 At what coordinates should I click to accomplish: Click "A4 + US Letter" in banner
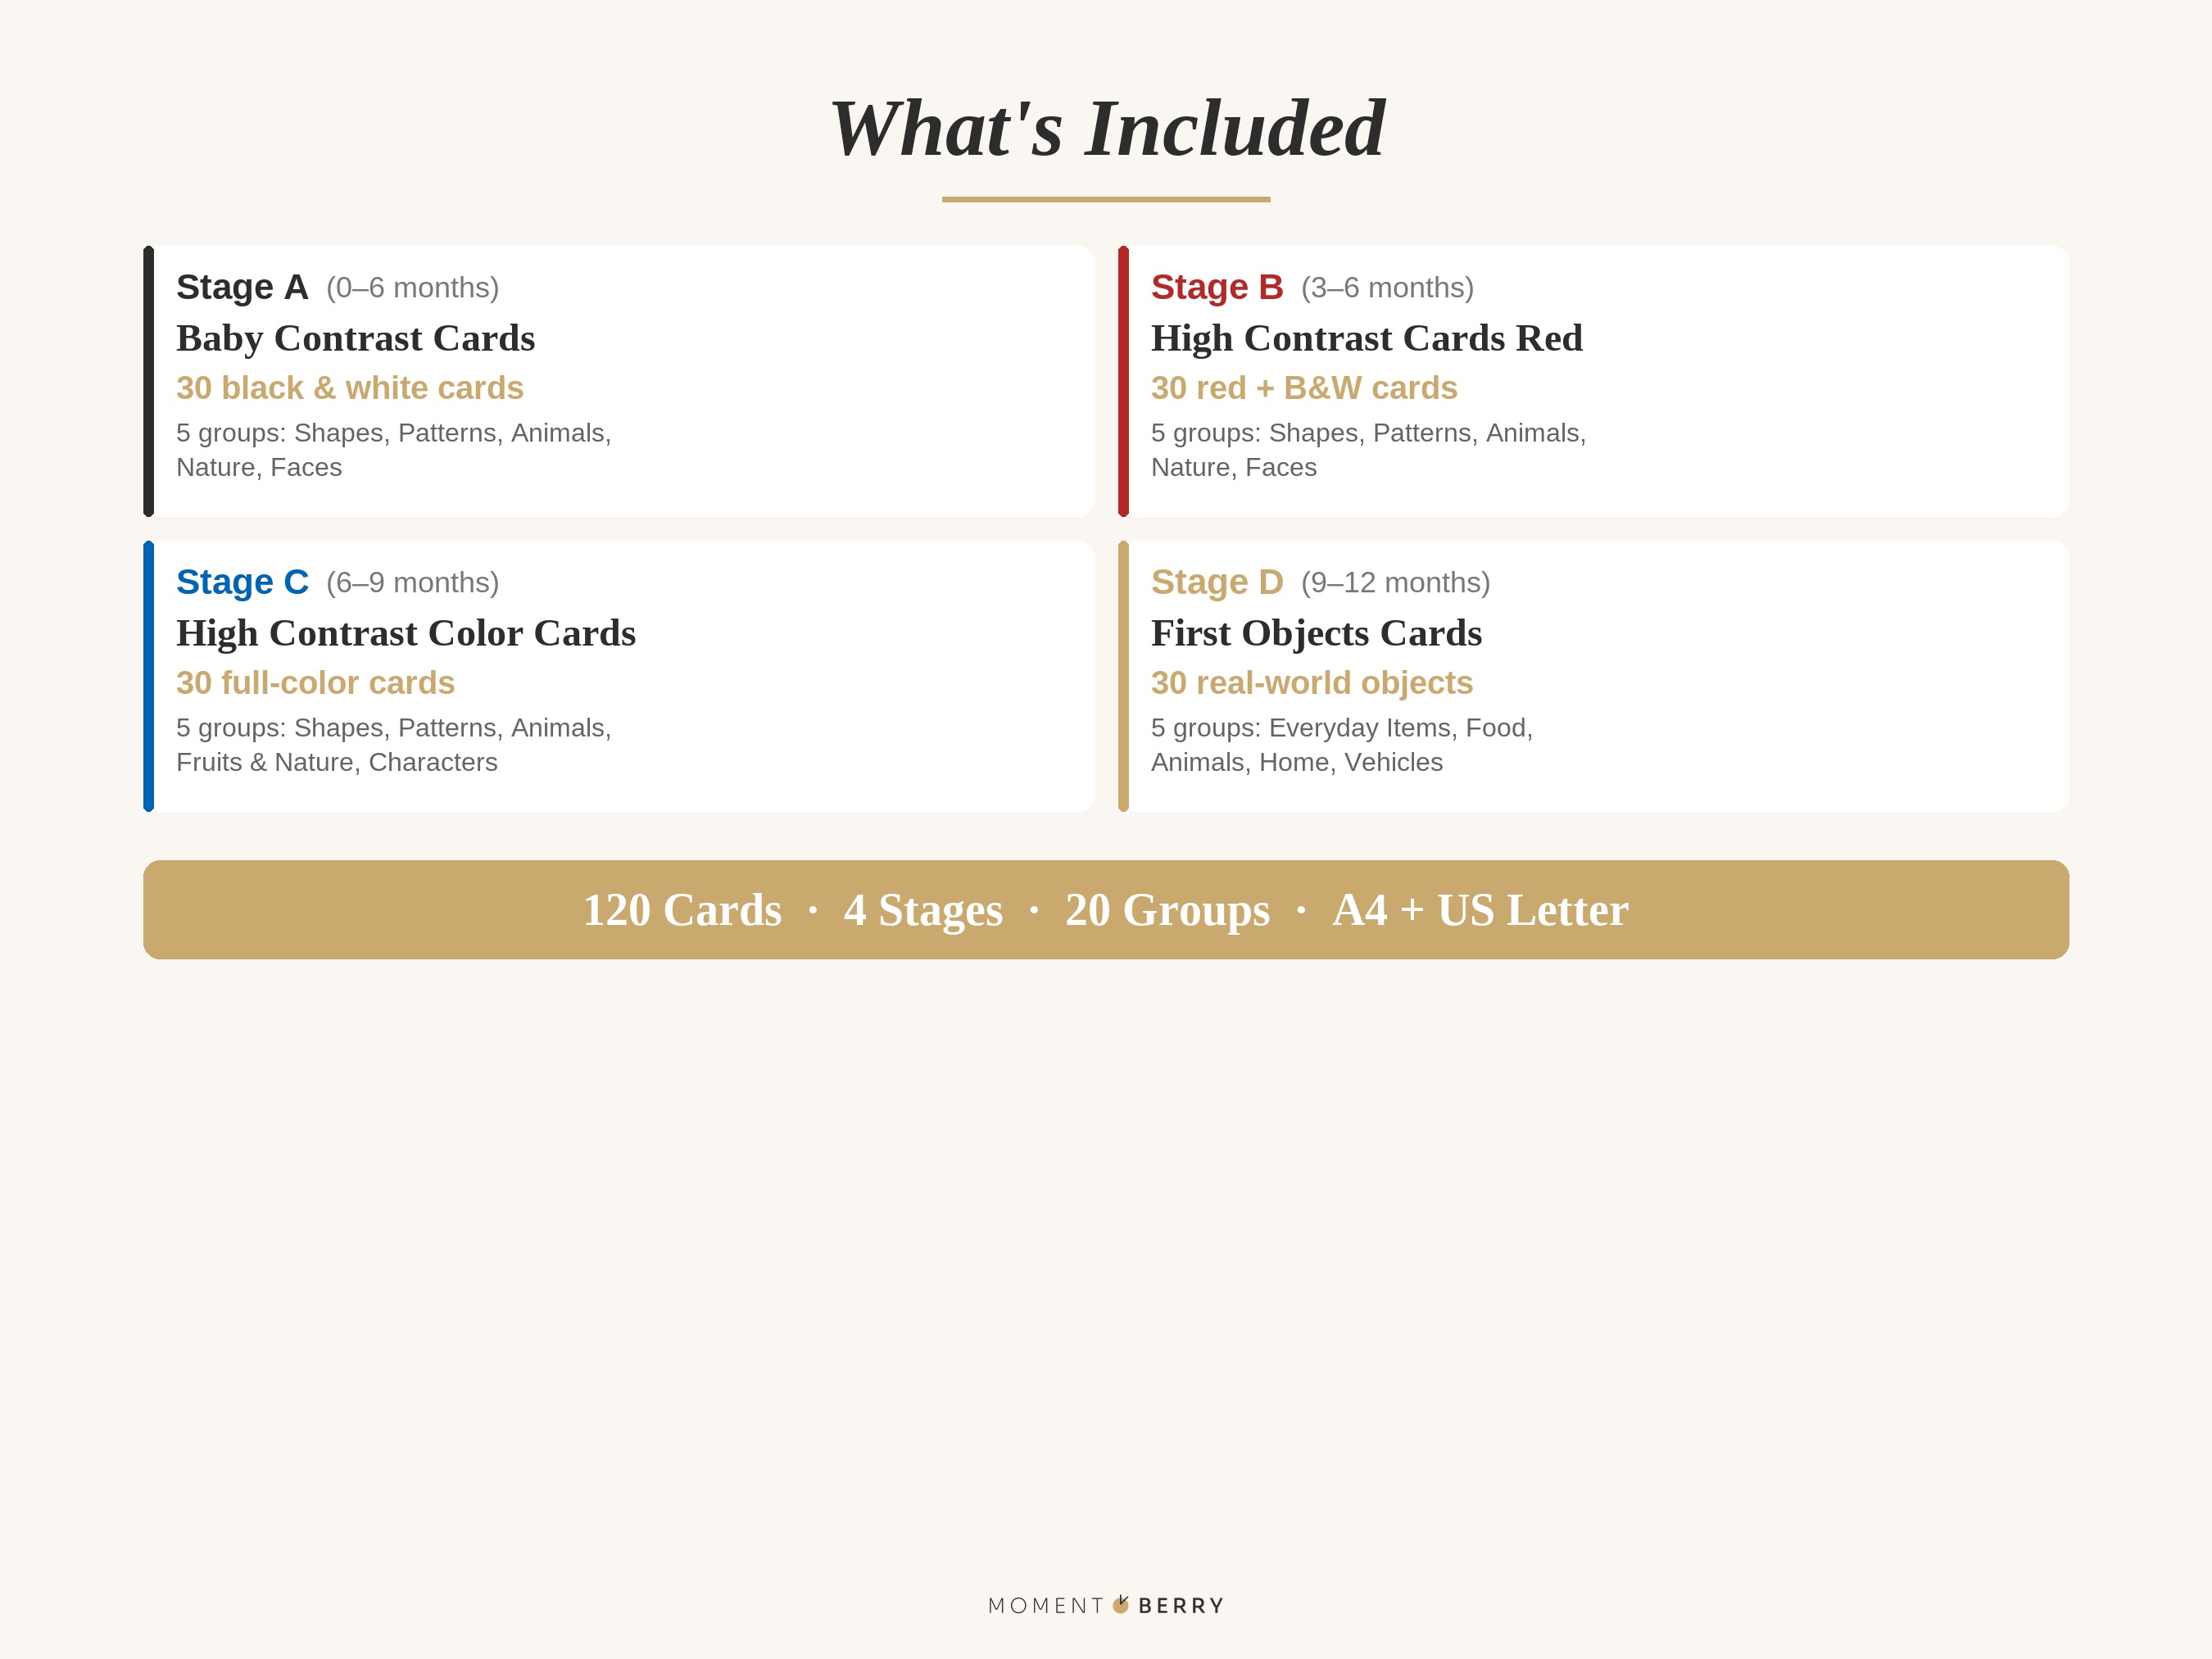coord(1480,910)
